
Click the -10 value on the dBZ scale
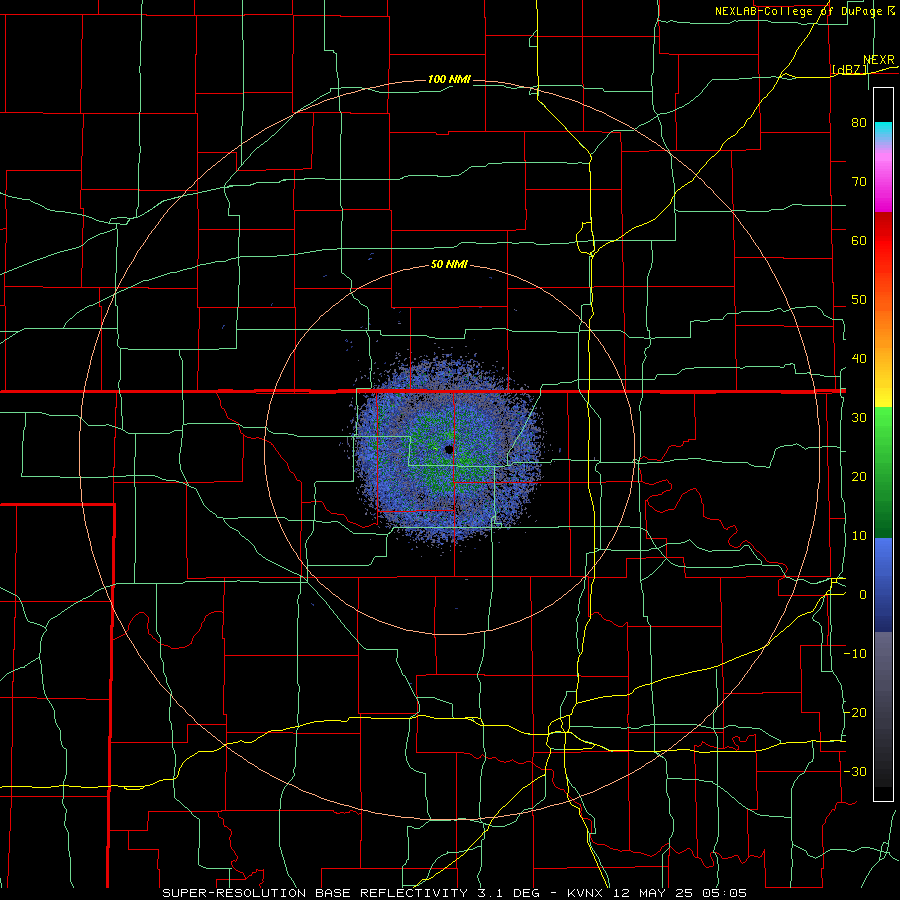click(855, 654)
